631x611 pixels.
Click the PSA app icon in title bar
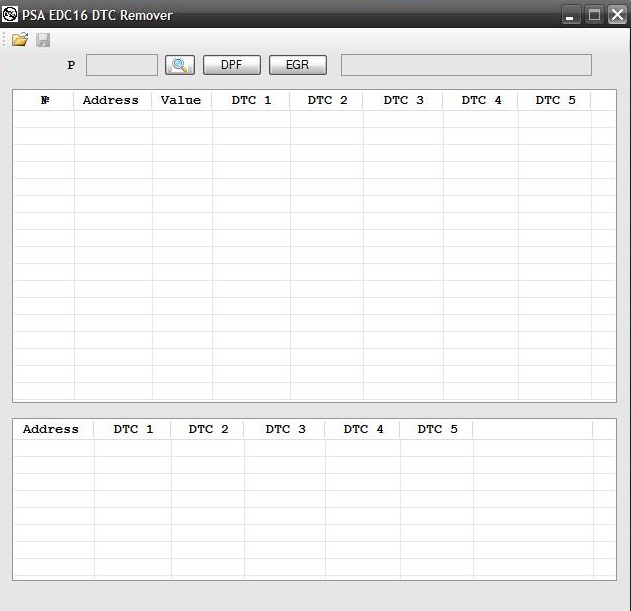coord(11,15)
